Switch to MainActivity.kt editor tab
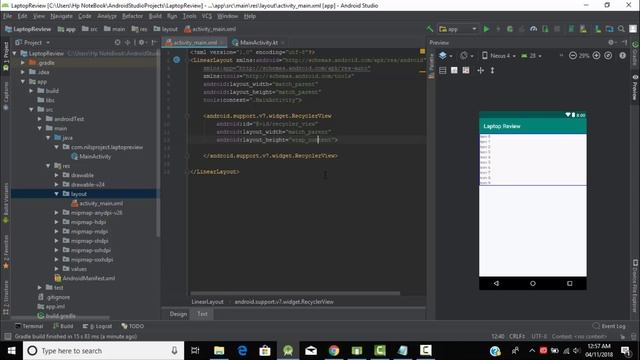Image resolution: width=640 pixels, height=360 pixels. pyautogui.click(x=258, y=42)
